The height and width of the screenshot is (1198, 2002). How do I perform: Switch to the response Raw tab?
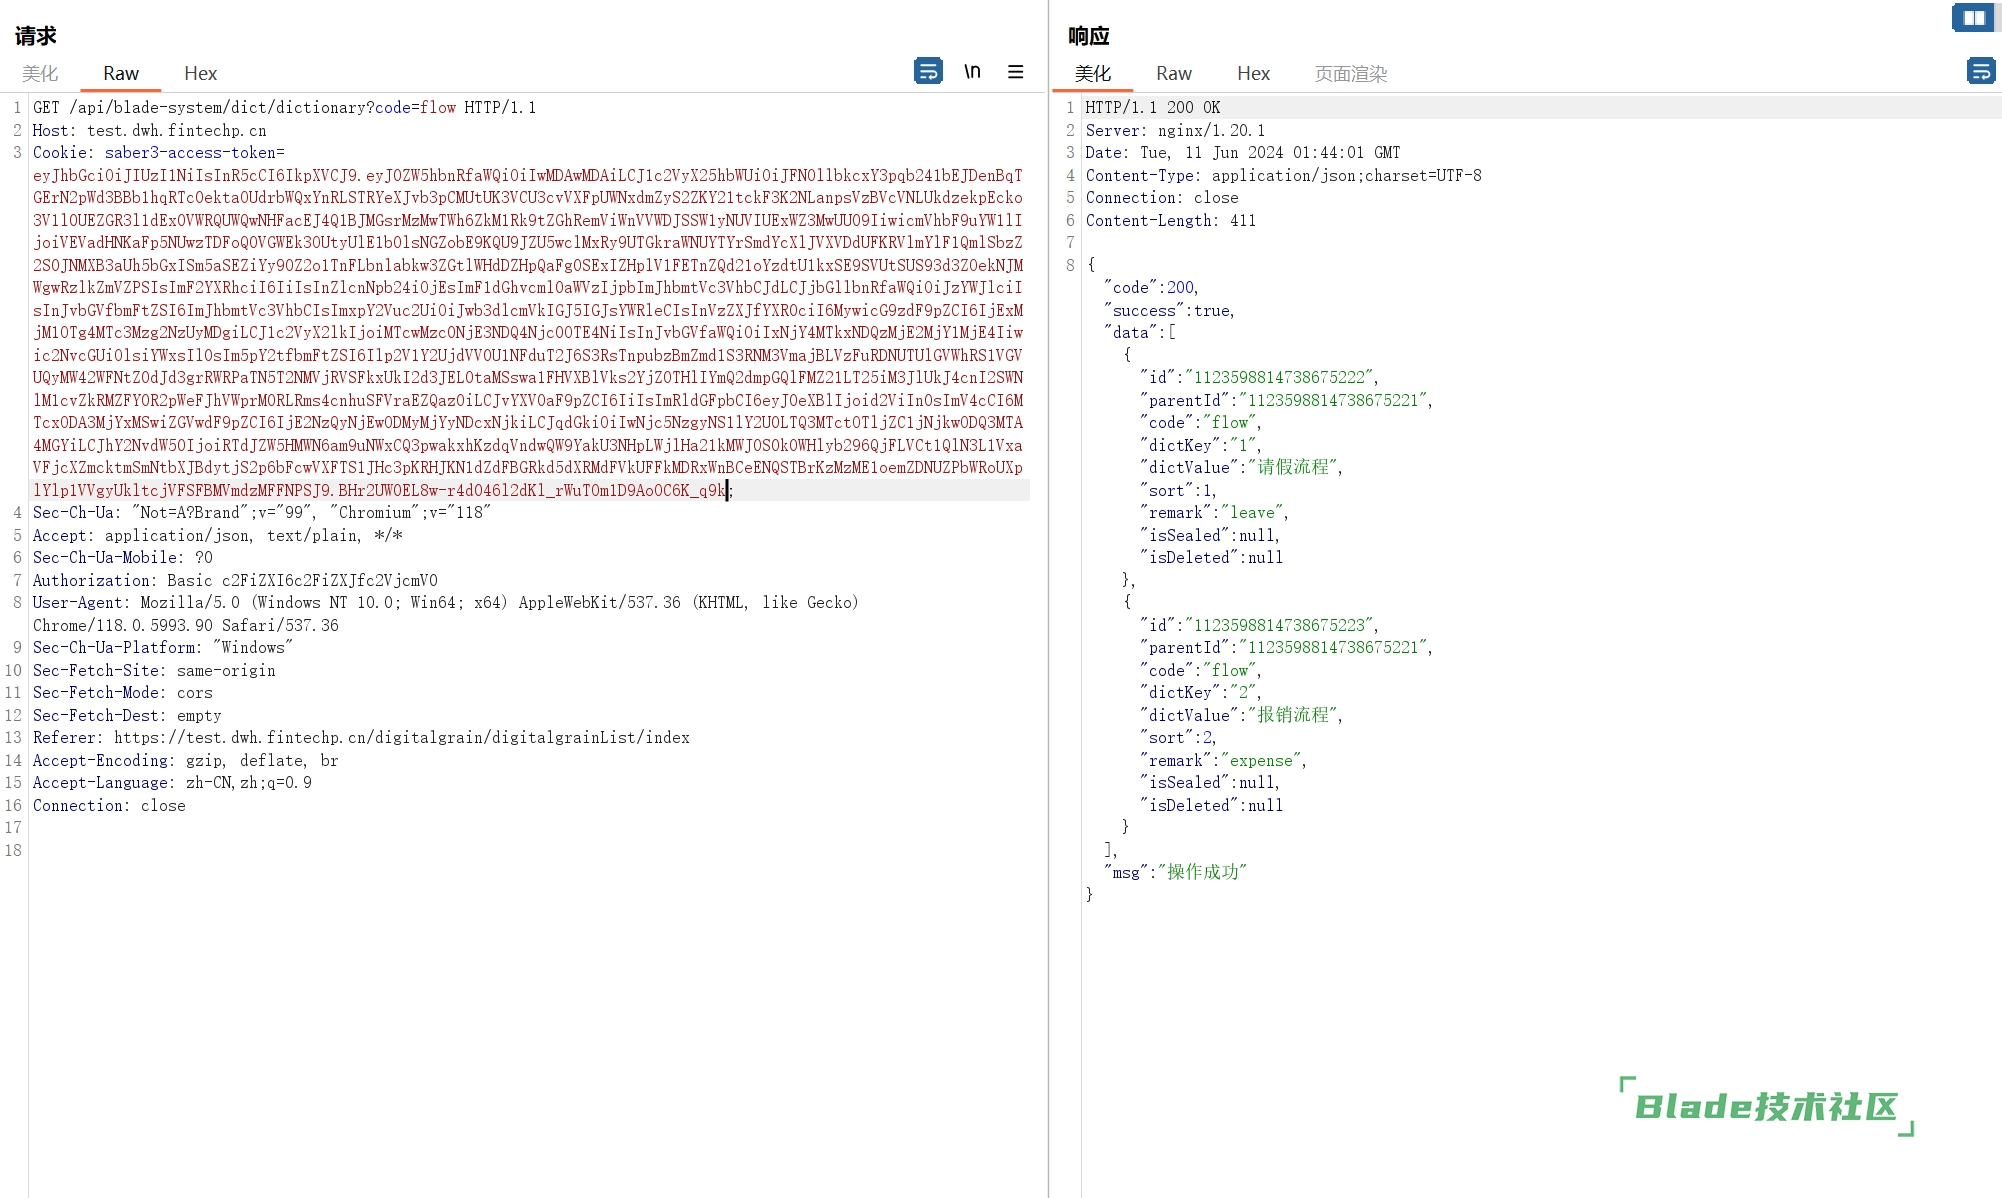coord(1174,73)
